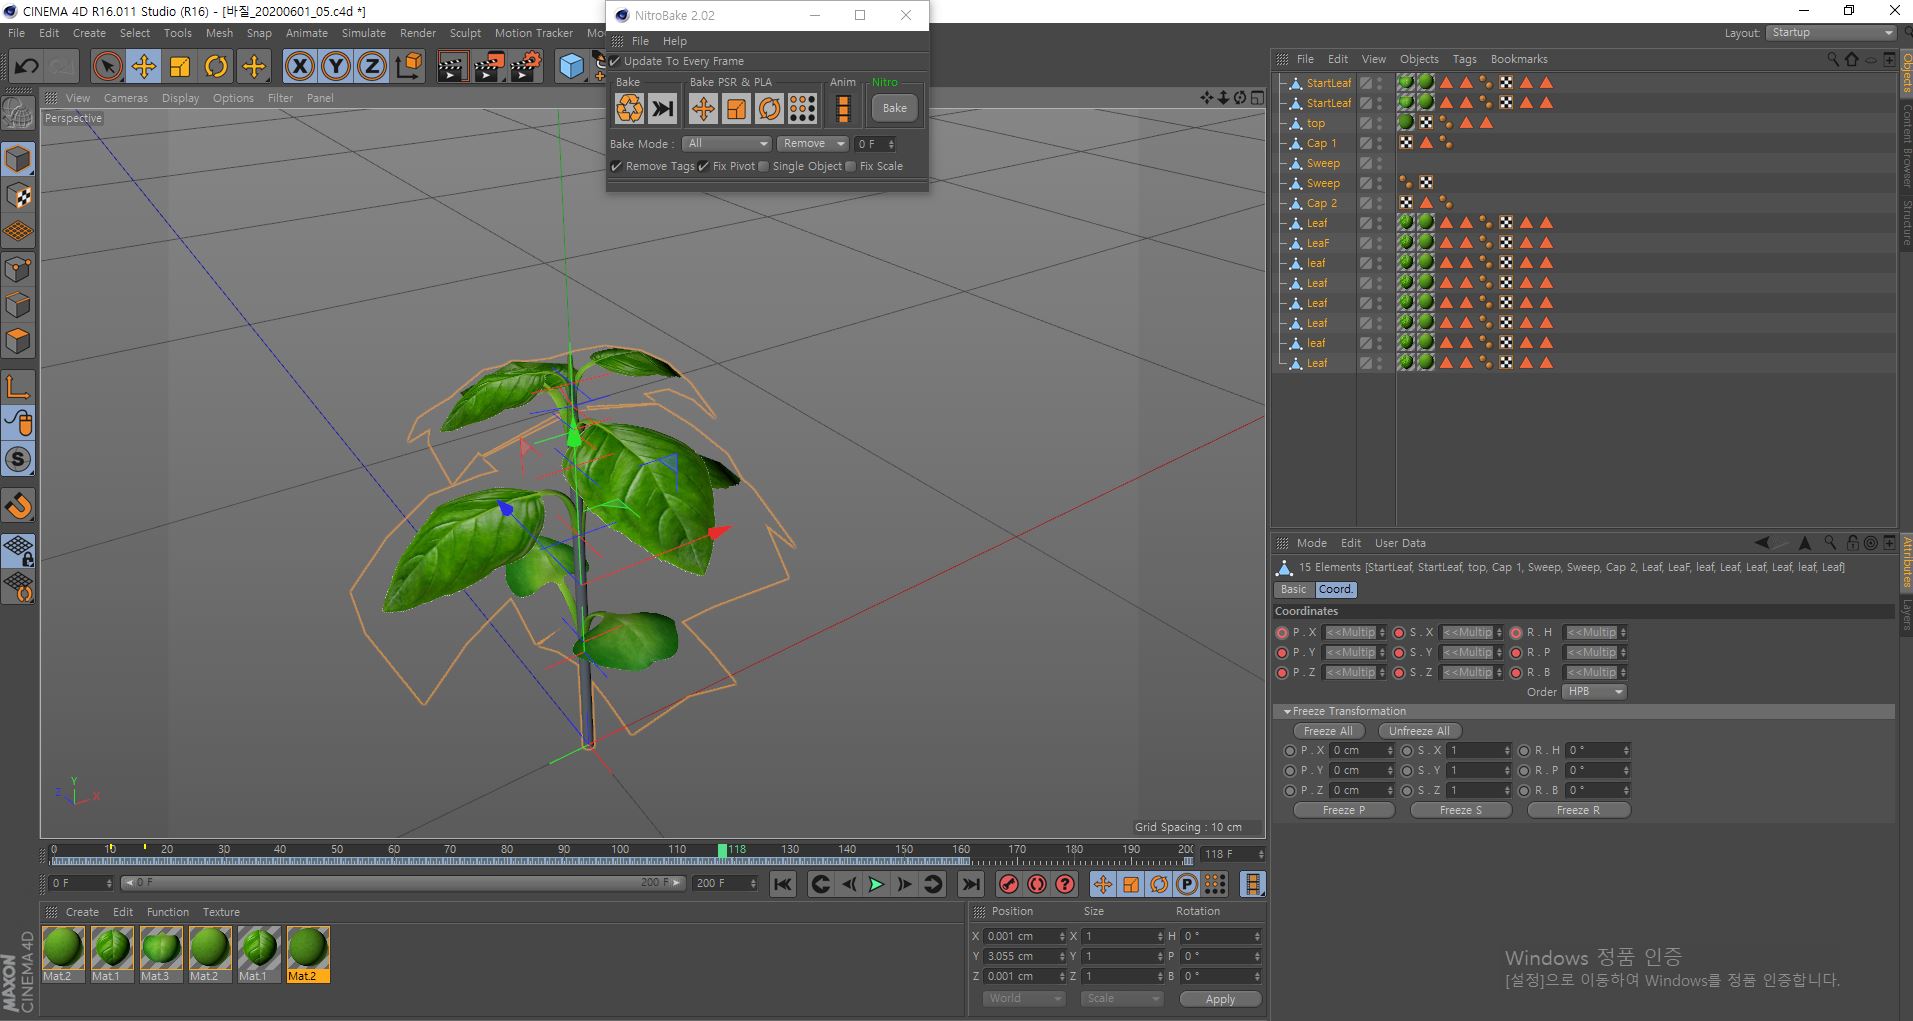Select the last Mat.2 material thumbnail
The height and width of the screenshot is (1021, 1913).
point(307,954)
